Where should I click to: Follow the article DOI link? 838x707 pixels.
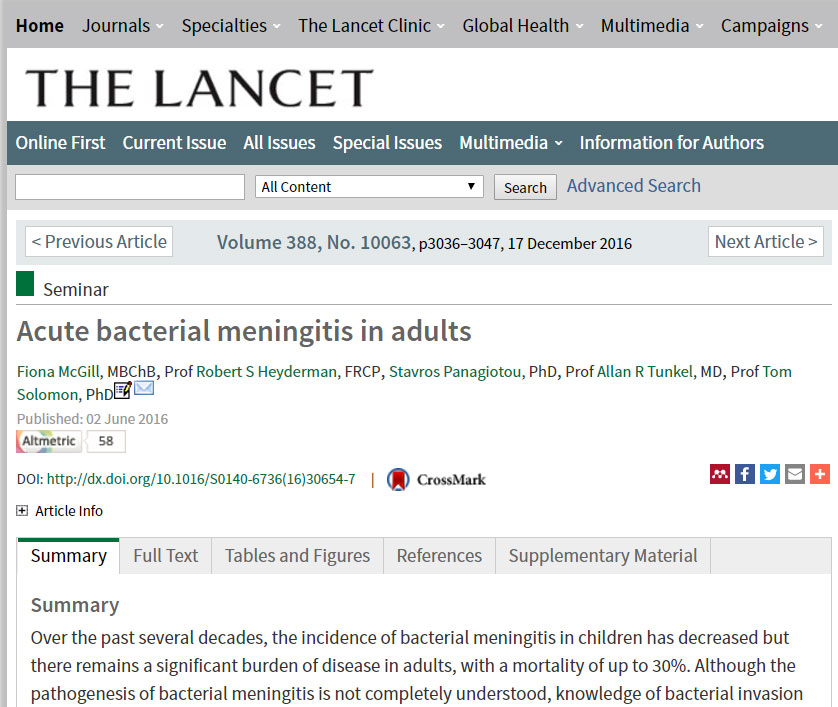coord(201,479)
